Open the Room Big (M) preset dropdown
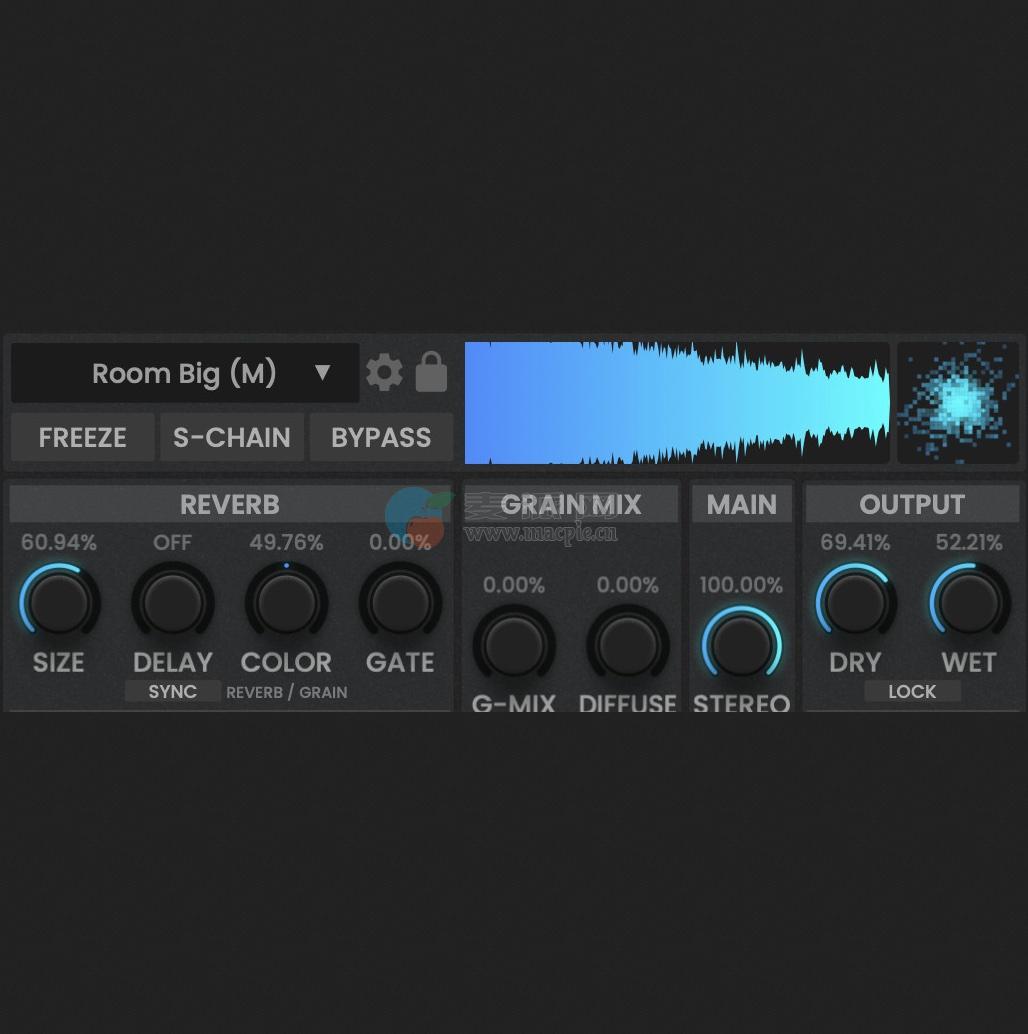1028x1034 pixels. point(185,372)
